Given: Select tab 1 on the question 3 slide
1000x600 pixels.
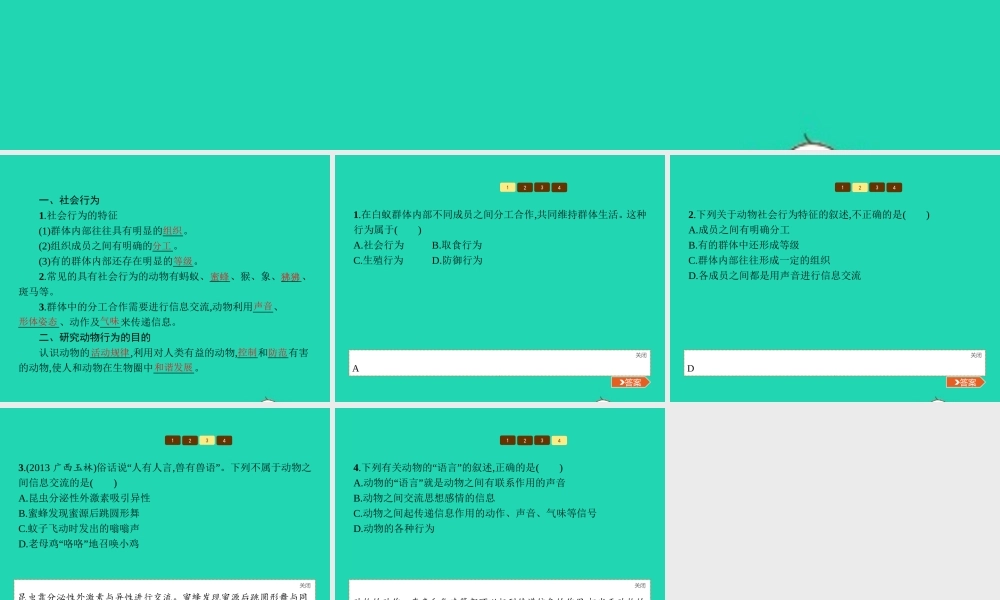Looking at the screenshot, I should pos(172,441).
